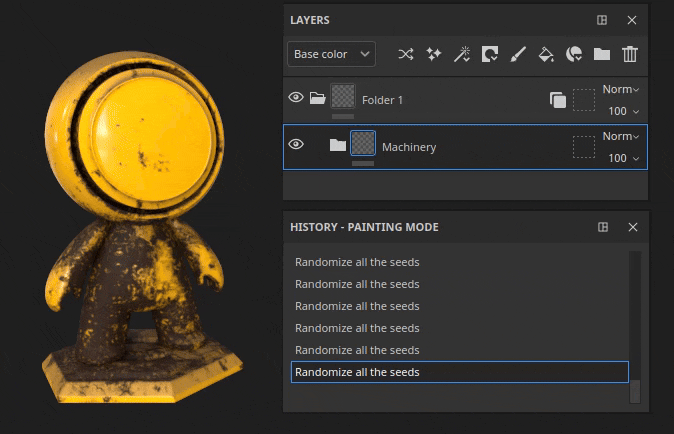The image size is (674, 434).
Task: Click the instancing icon on Folder 1
Action: click(x=558, y=99)
